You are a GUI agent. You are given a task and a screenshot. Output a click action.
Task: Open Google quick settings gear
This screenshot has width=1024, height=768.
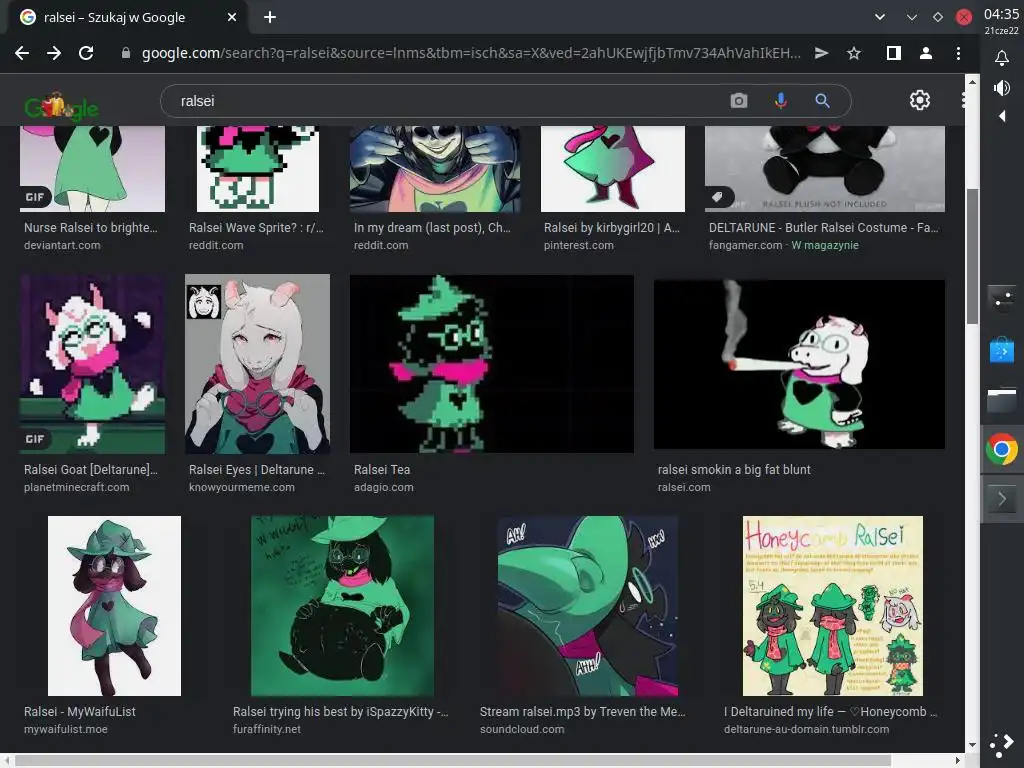coord(920,100)
